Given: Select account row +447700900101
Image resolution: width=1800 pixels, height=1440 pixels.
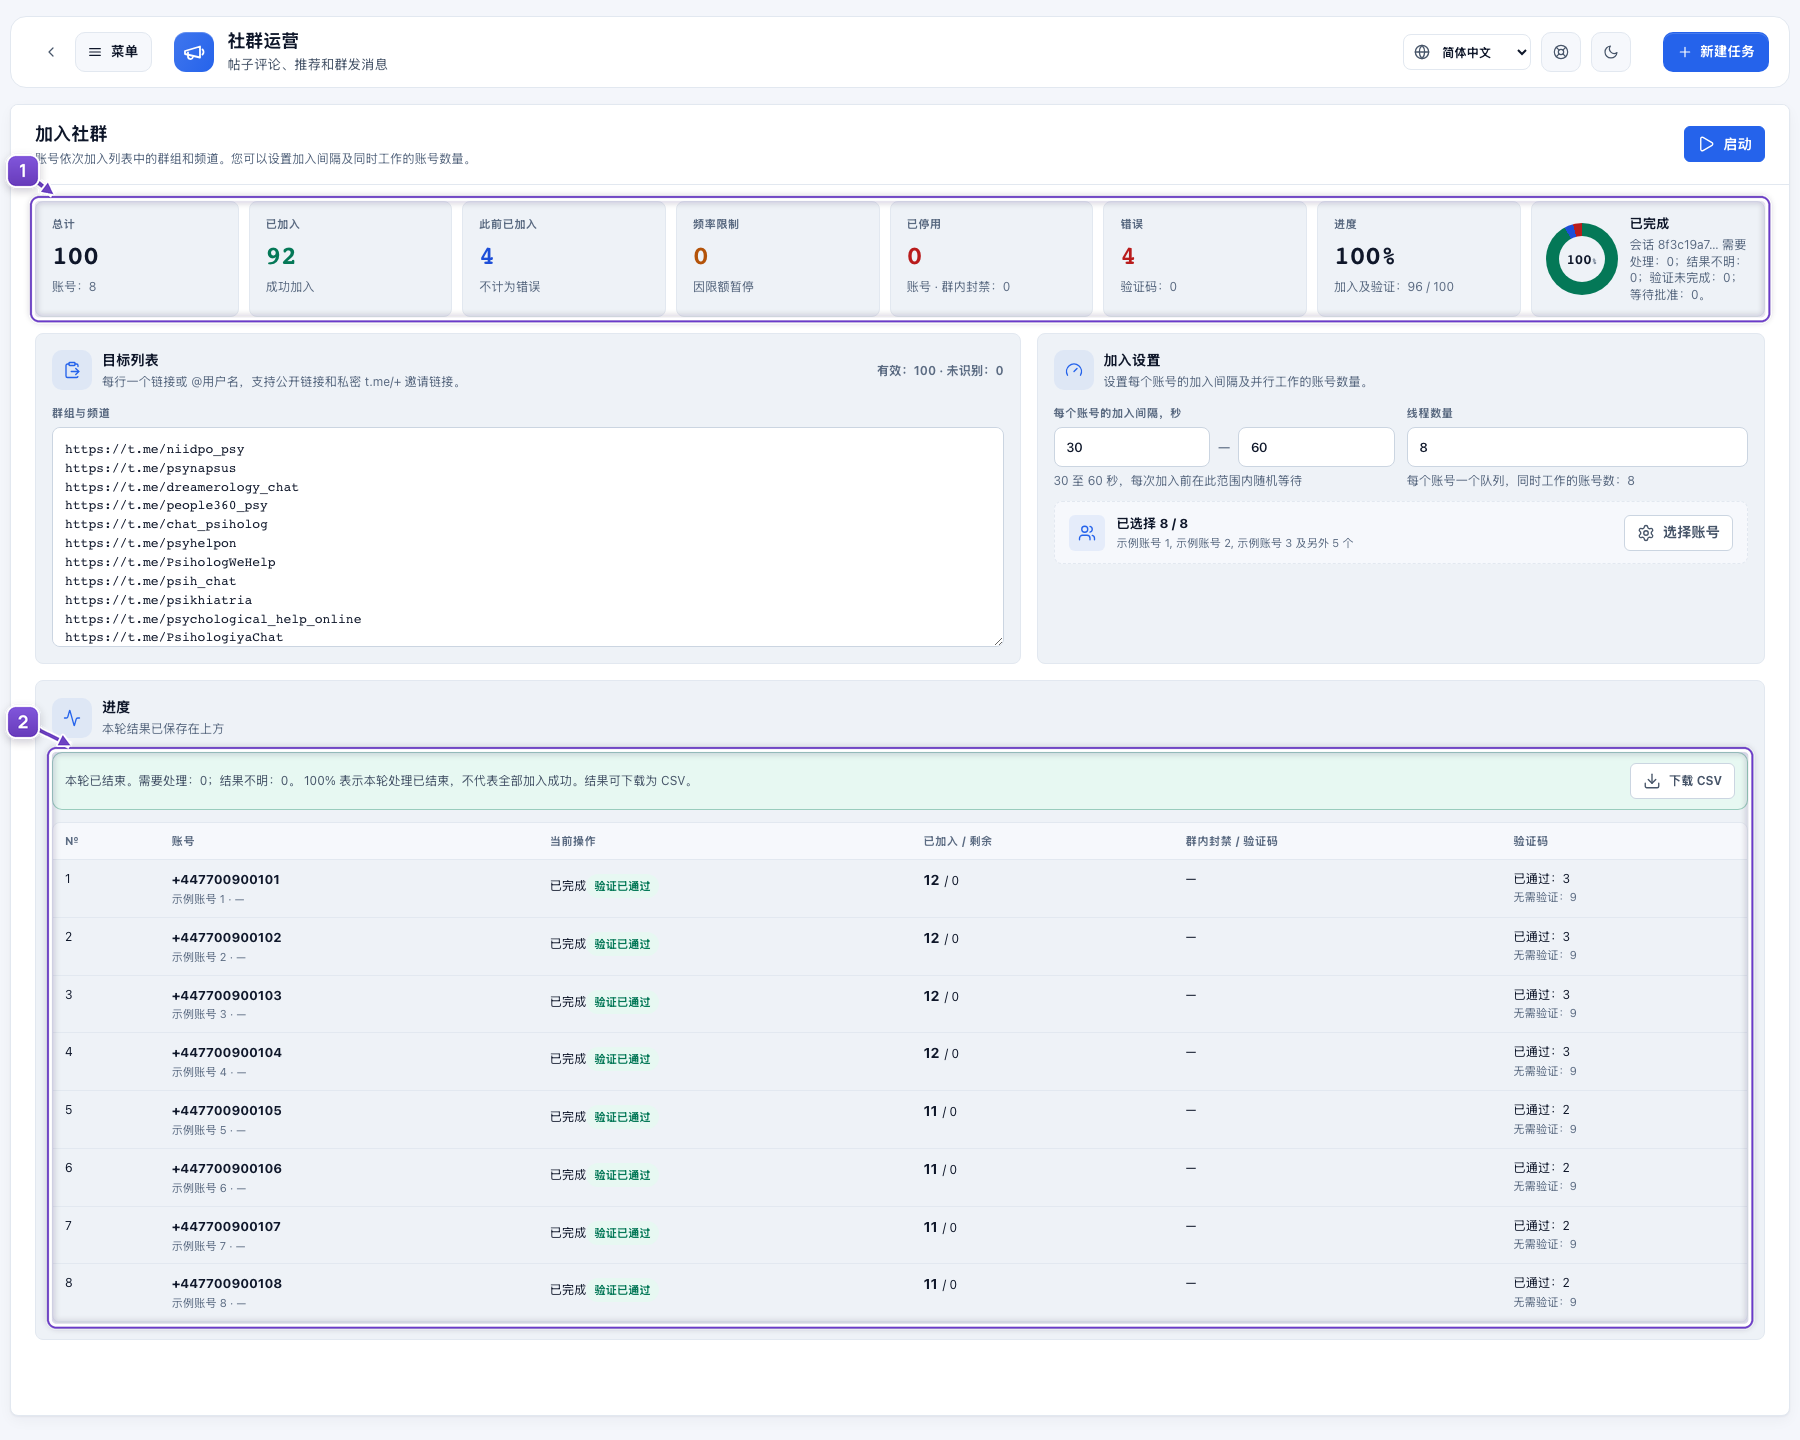Looking at the screenshot, I should point(900,888).
